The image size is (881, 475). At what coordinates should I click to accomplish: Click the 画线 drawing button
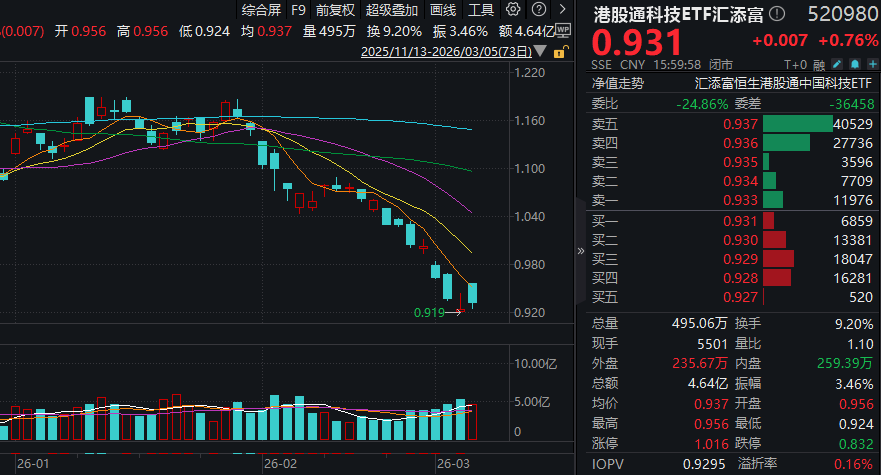443,10
